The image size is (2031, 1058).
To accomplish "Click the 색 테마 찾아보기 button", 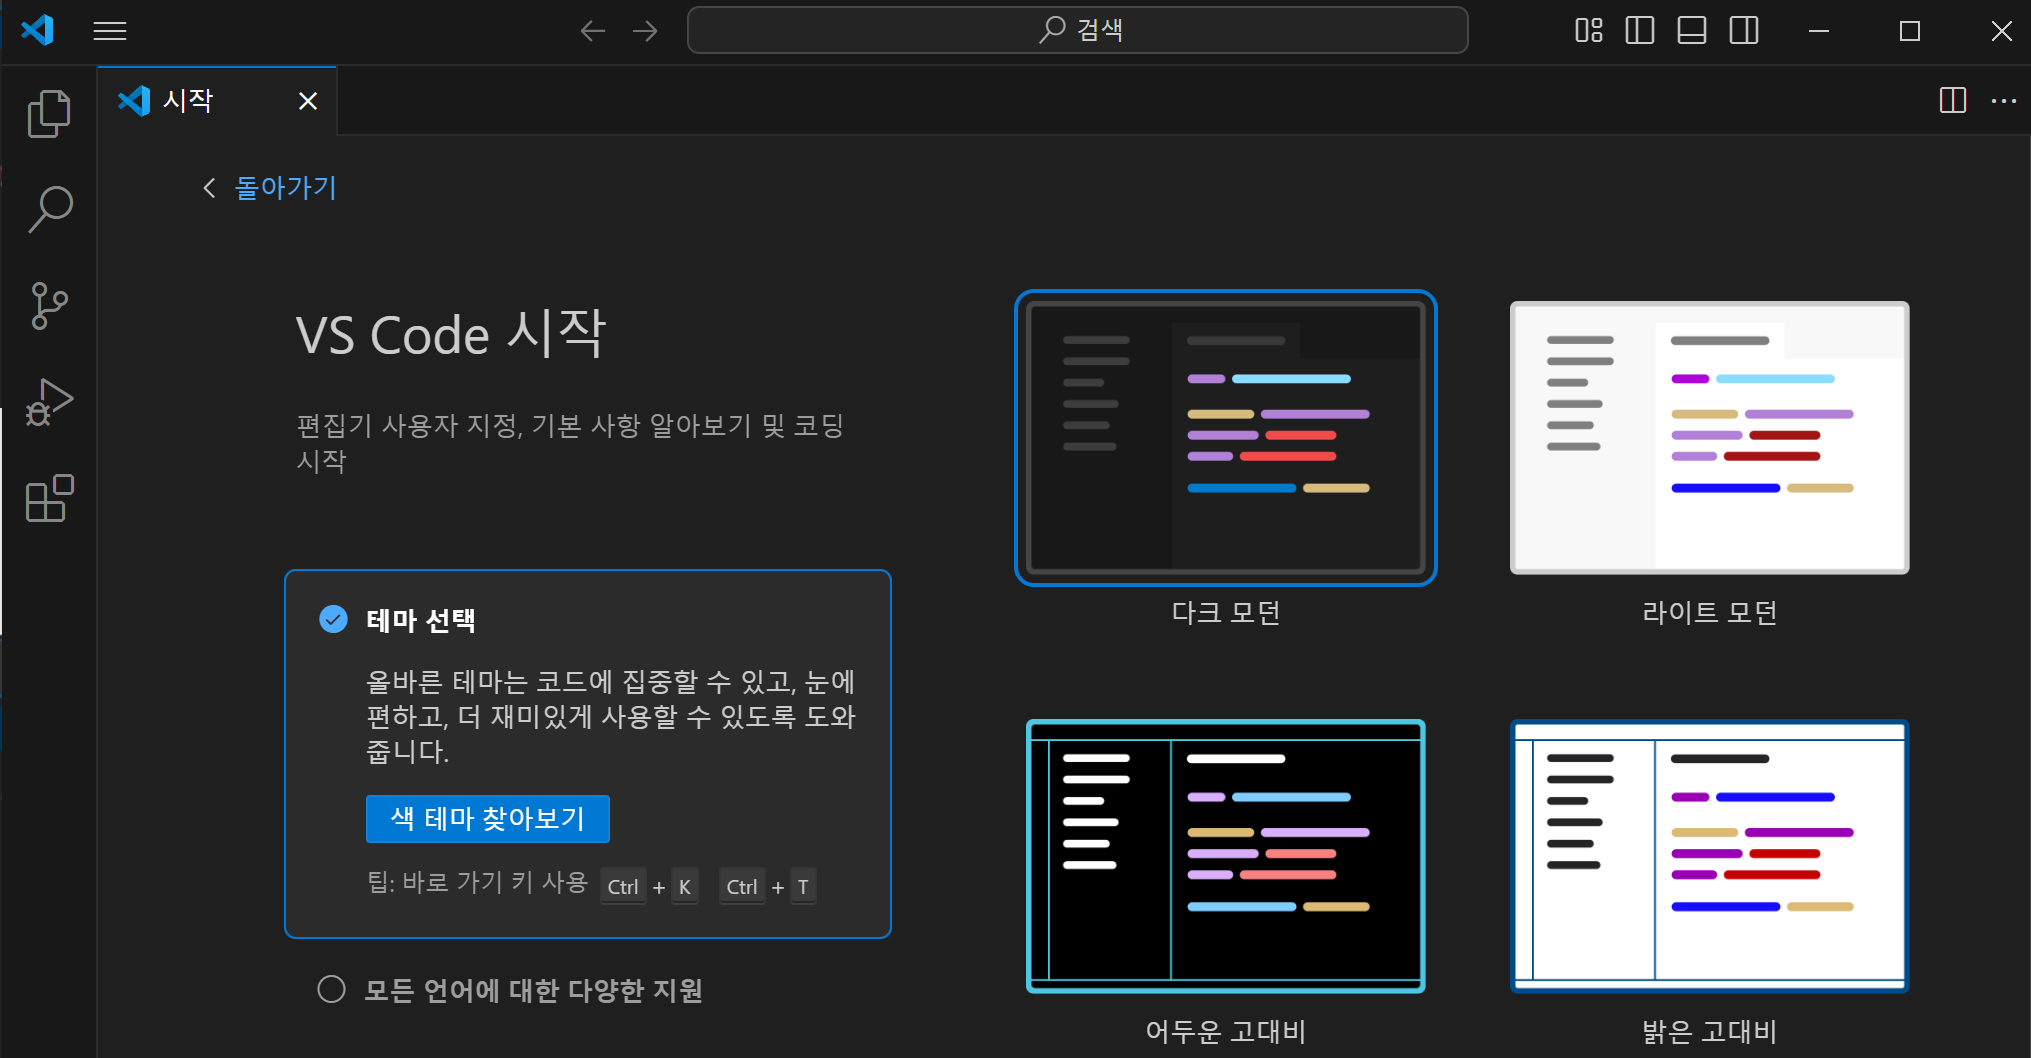I will coord(487,818).
